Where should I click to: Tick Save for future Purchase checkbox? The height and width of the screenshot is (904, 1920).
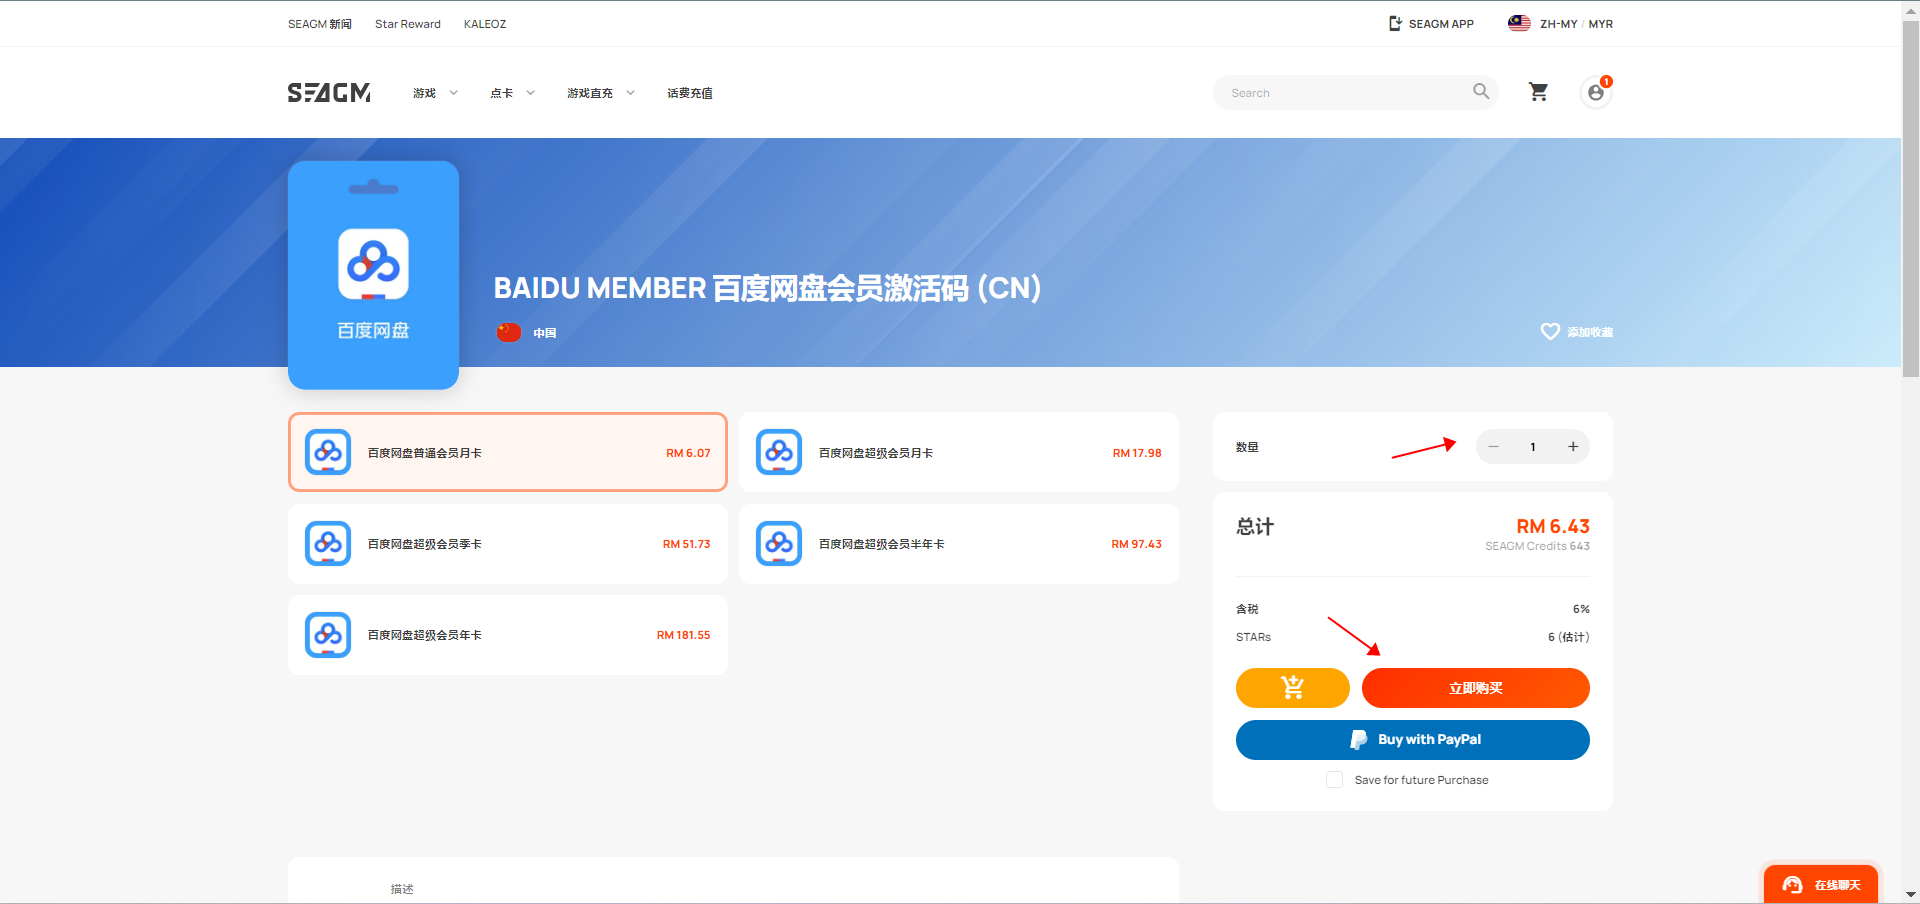click(x=1334, y=779)
